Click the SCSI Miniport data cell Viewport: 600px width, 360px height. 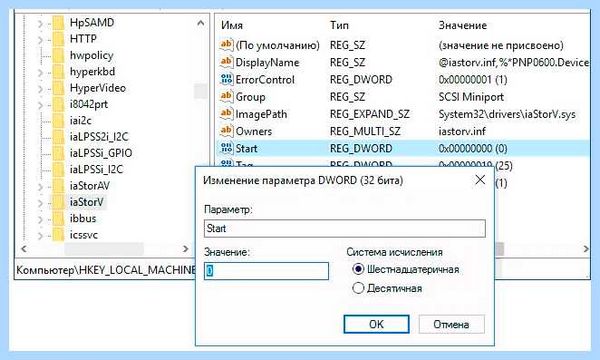click(471, 97)
